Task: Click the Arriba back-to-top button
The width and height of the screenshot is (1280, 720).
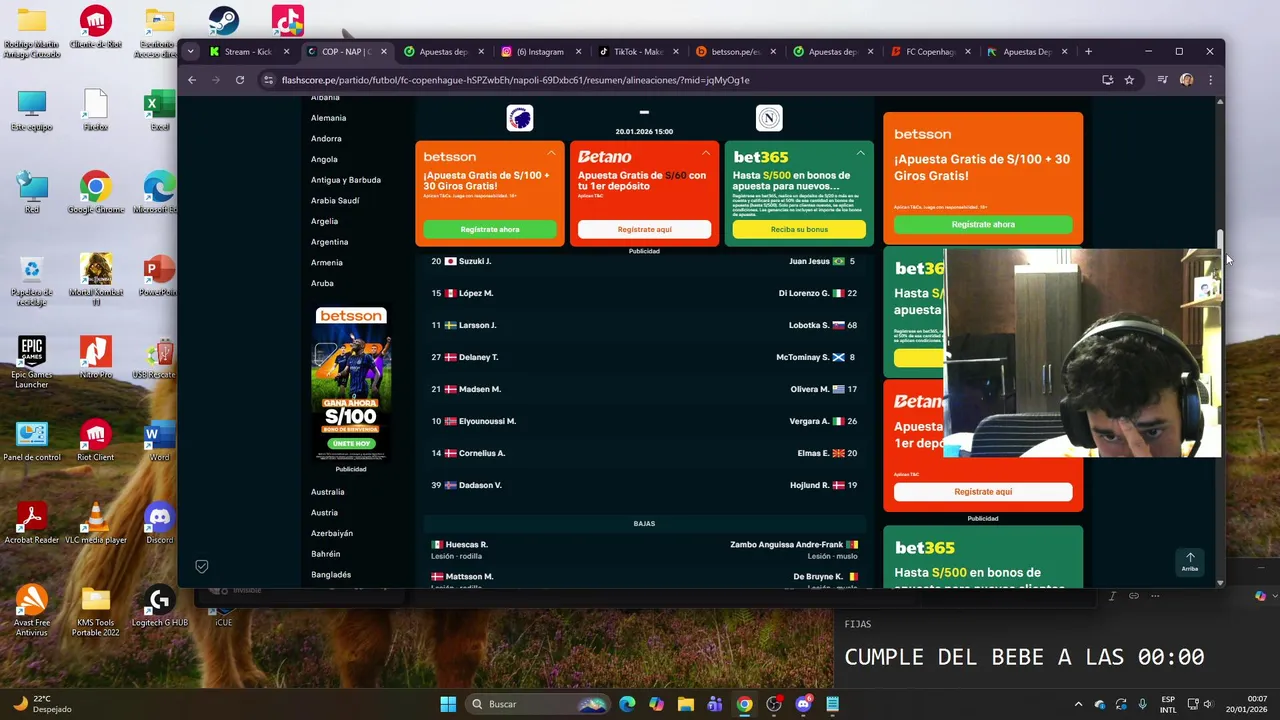Action: pos(1190,562)
